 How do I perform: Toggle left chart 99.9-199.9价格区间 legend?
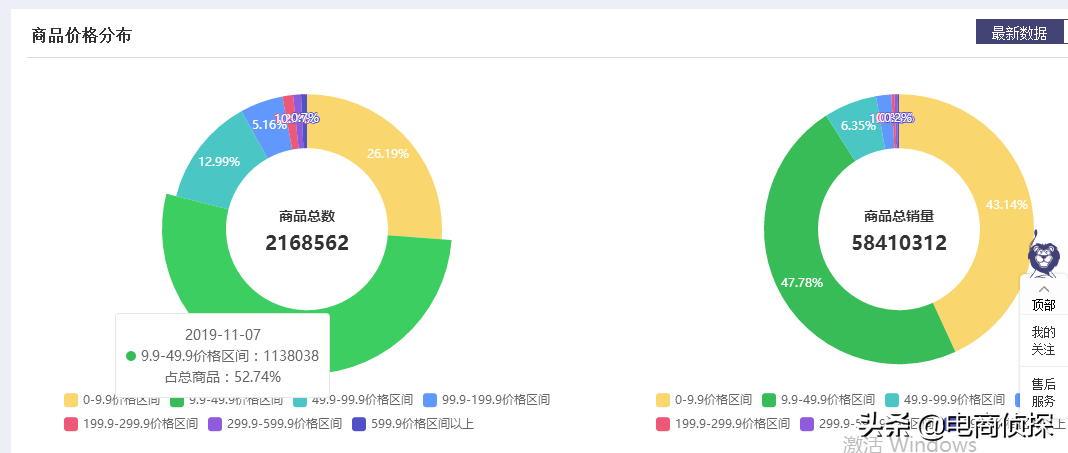[487, 400]
